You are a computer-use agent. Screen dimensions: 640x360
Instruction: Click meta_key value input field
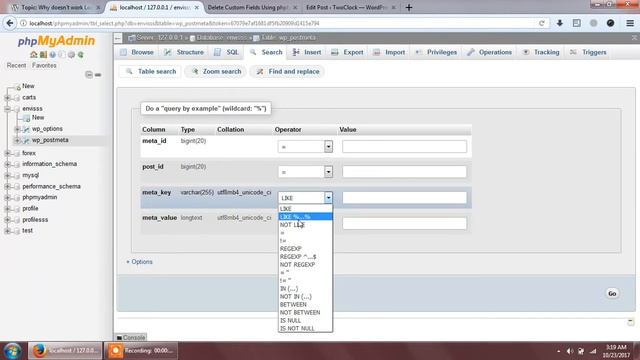404,198
